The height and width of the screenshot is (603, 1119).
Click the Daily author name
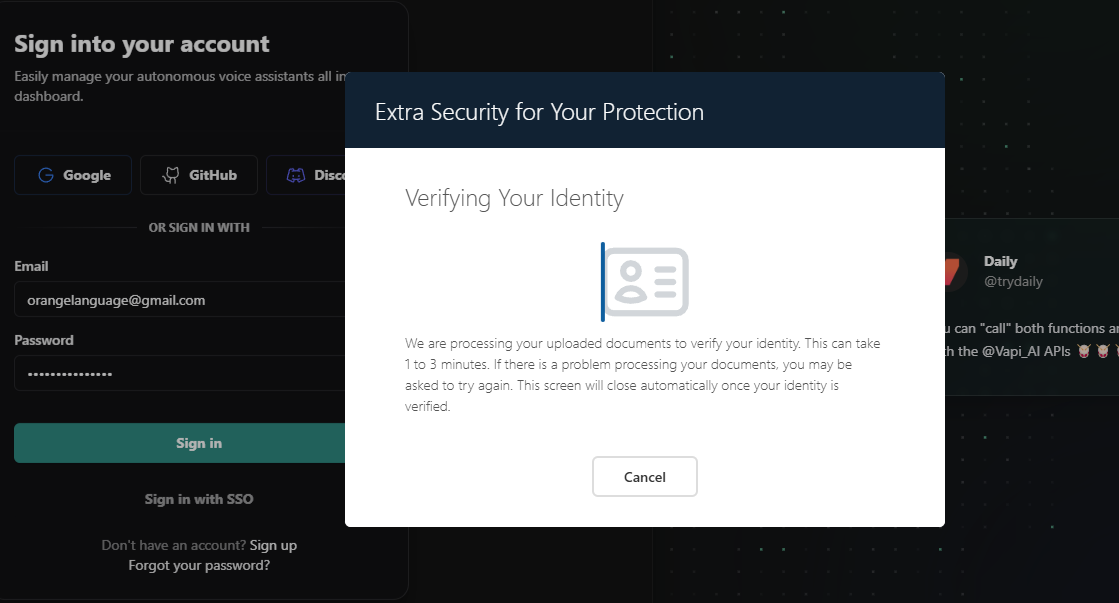tap(1000, 261)
